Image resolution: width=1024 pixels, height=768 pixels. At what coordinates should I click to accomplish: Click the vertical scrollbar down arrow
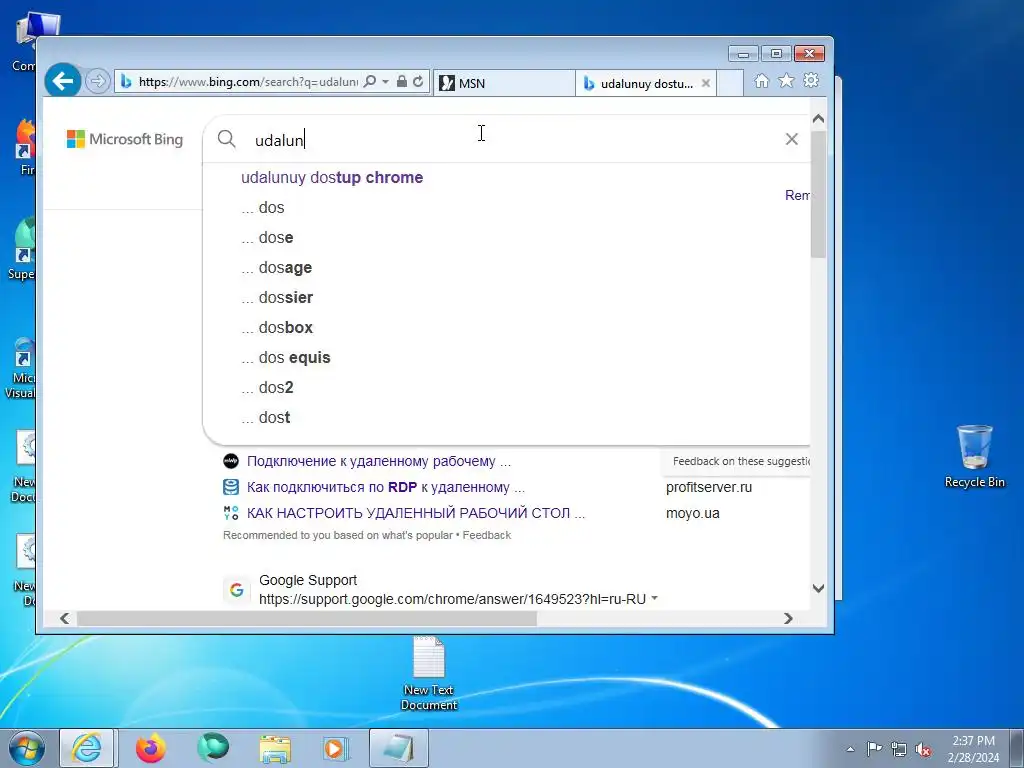click(818, 588)
